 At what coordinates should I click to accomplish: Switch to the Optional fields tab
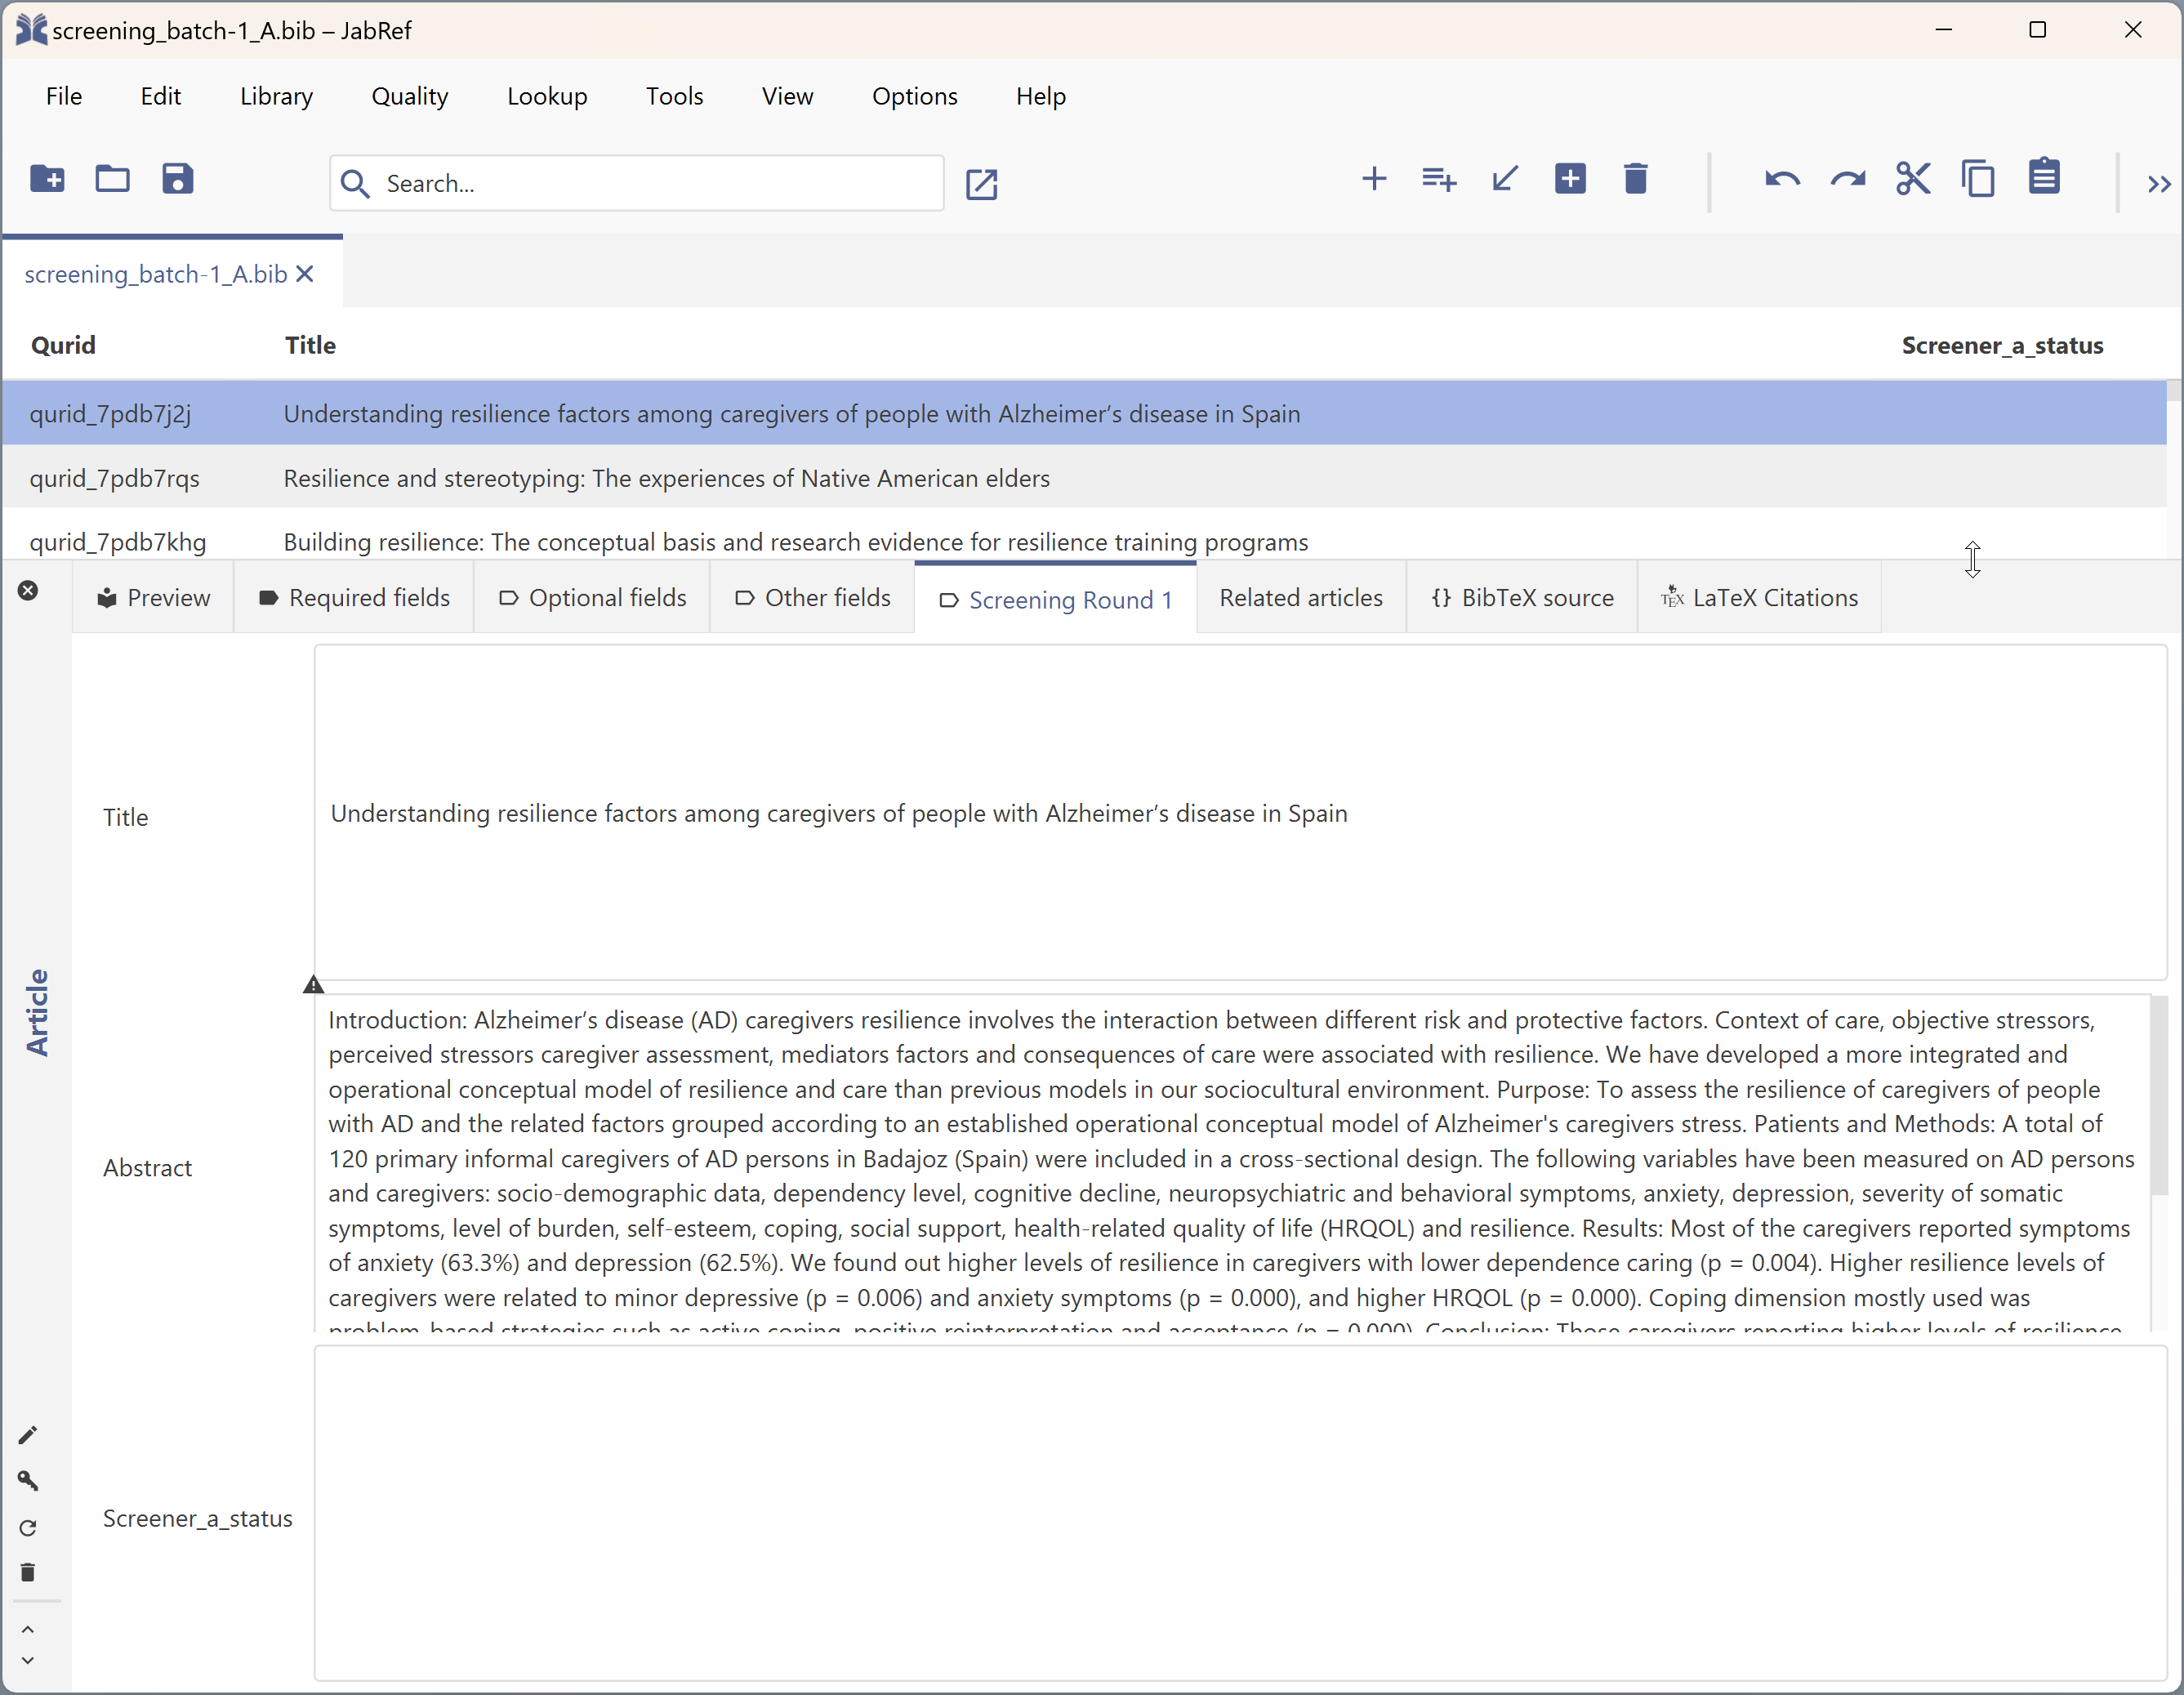pyautogui.click(x=592, y=598)
